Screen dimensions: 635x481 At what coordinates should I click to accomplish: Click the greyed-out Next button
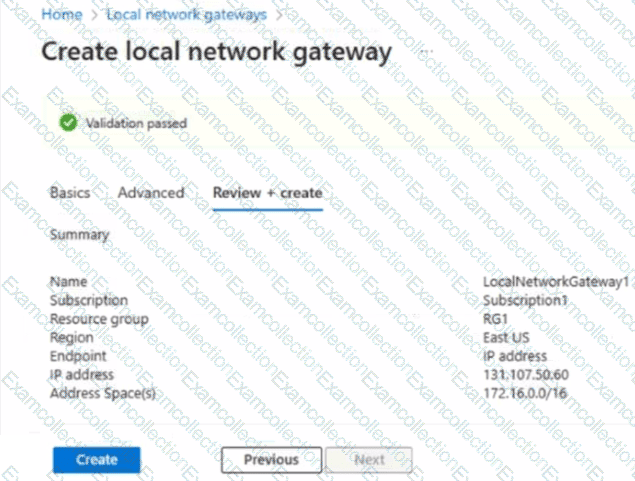tap(369, 460)
